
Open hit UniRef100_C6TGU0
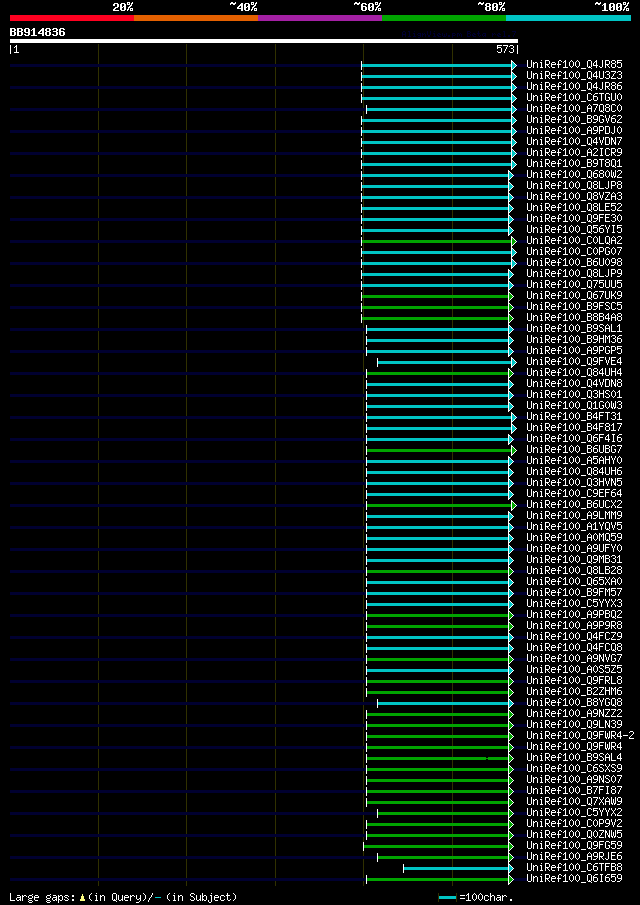click(574, 98)
